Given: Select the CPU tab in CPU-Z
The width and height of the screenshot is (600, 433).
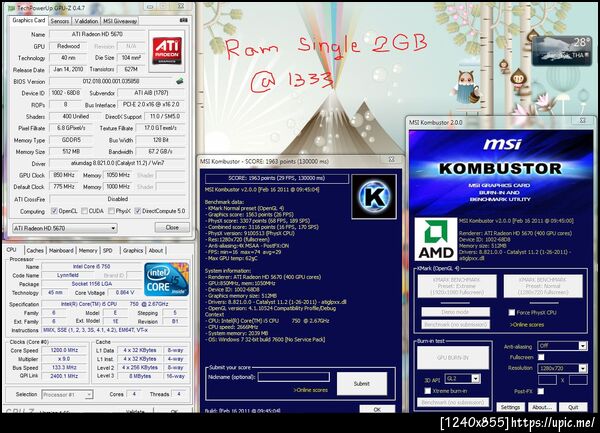Looking at the screenshot, I should [11, 250].
